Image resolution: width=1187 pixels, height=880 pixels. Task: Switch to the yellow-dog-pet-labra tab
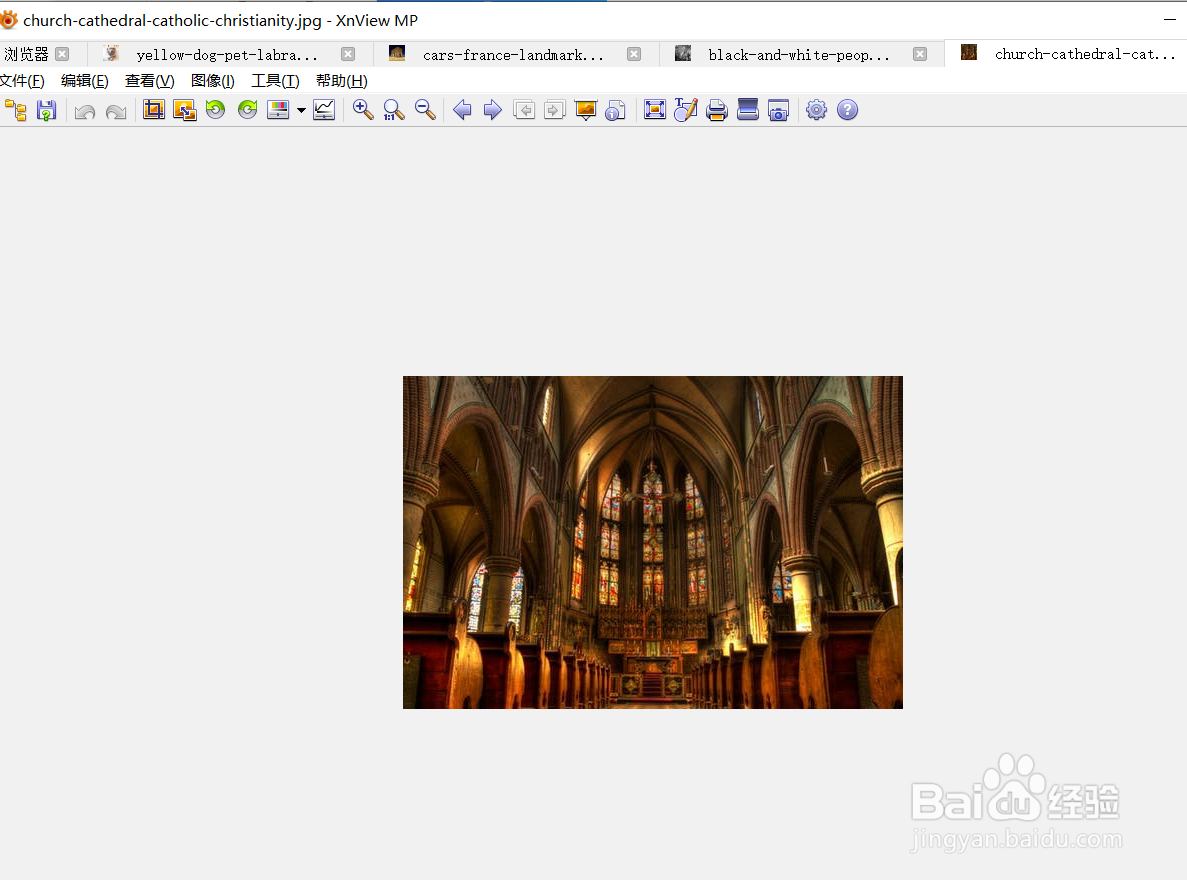(226, 55)
